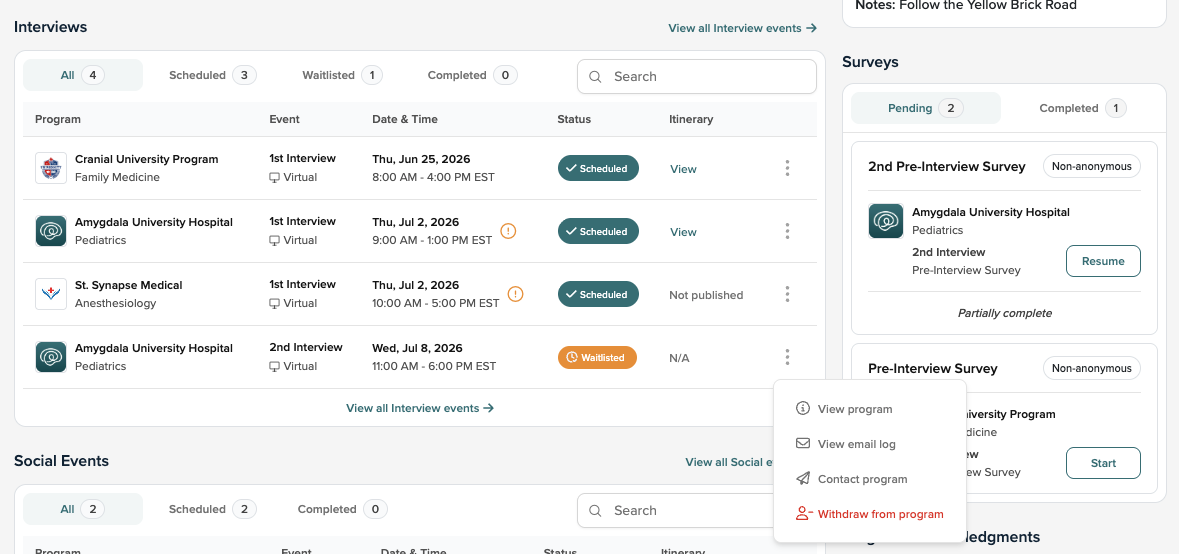Image resolution: width=1179 pixels, height=554 pixels.
Task: Start the Pre-Interview Survey
Action: coord(1103,463)
